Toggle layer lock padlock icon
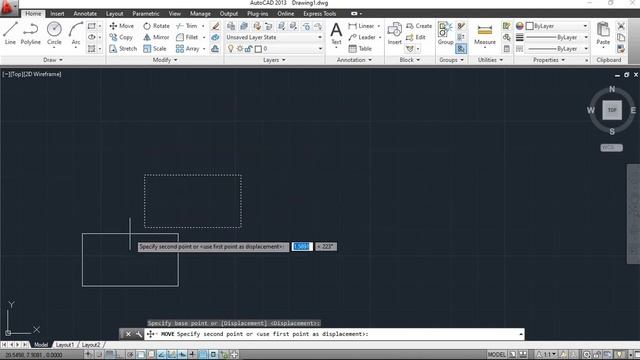The image size is (640, 360). [x=249, y=49]
